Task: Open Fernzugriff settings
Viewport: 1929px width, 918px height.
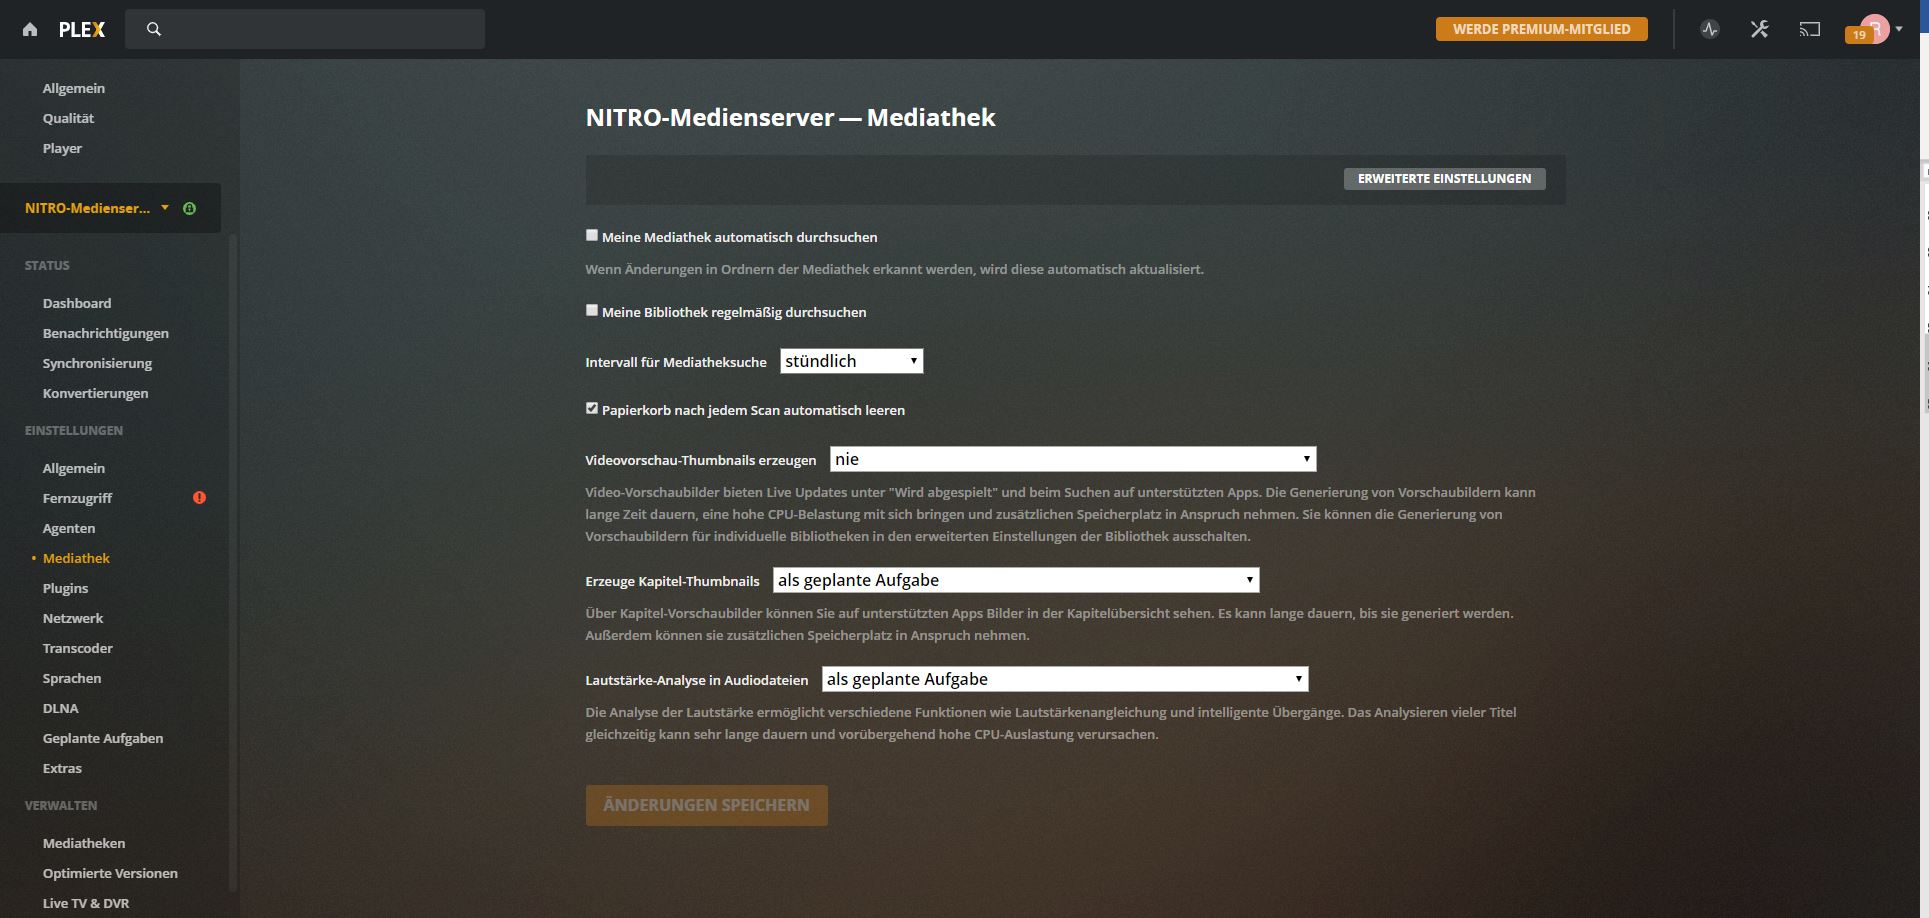Action: point(77,498)
